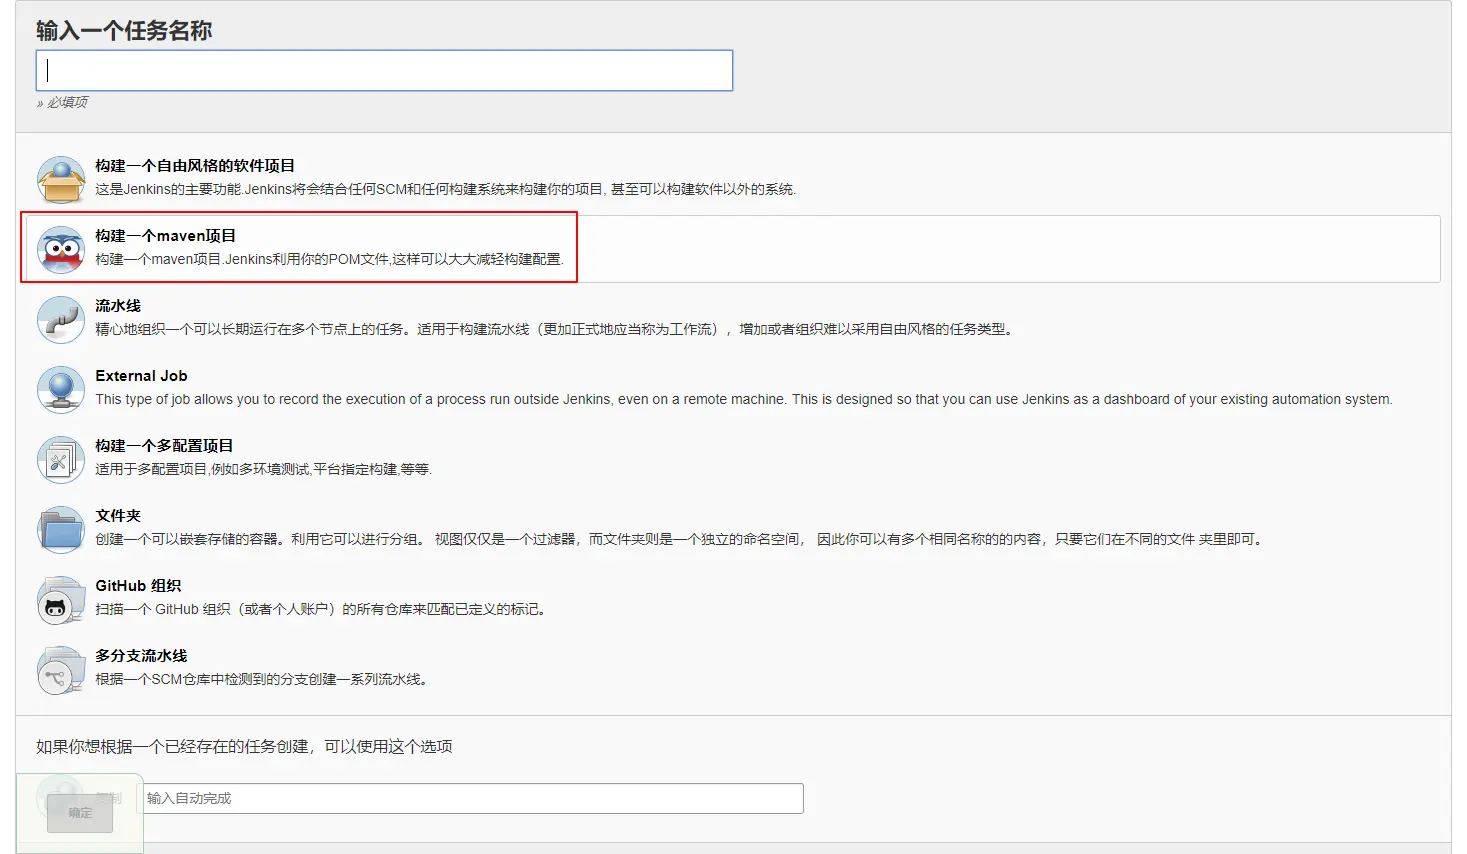The width and height of the screenshot is (1467, 854).
Task: Select the freestyle project box icon
Action: 61,180
